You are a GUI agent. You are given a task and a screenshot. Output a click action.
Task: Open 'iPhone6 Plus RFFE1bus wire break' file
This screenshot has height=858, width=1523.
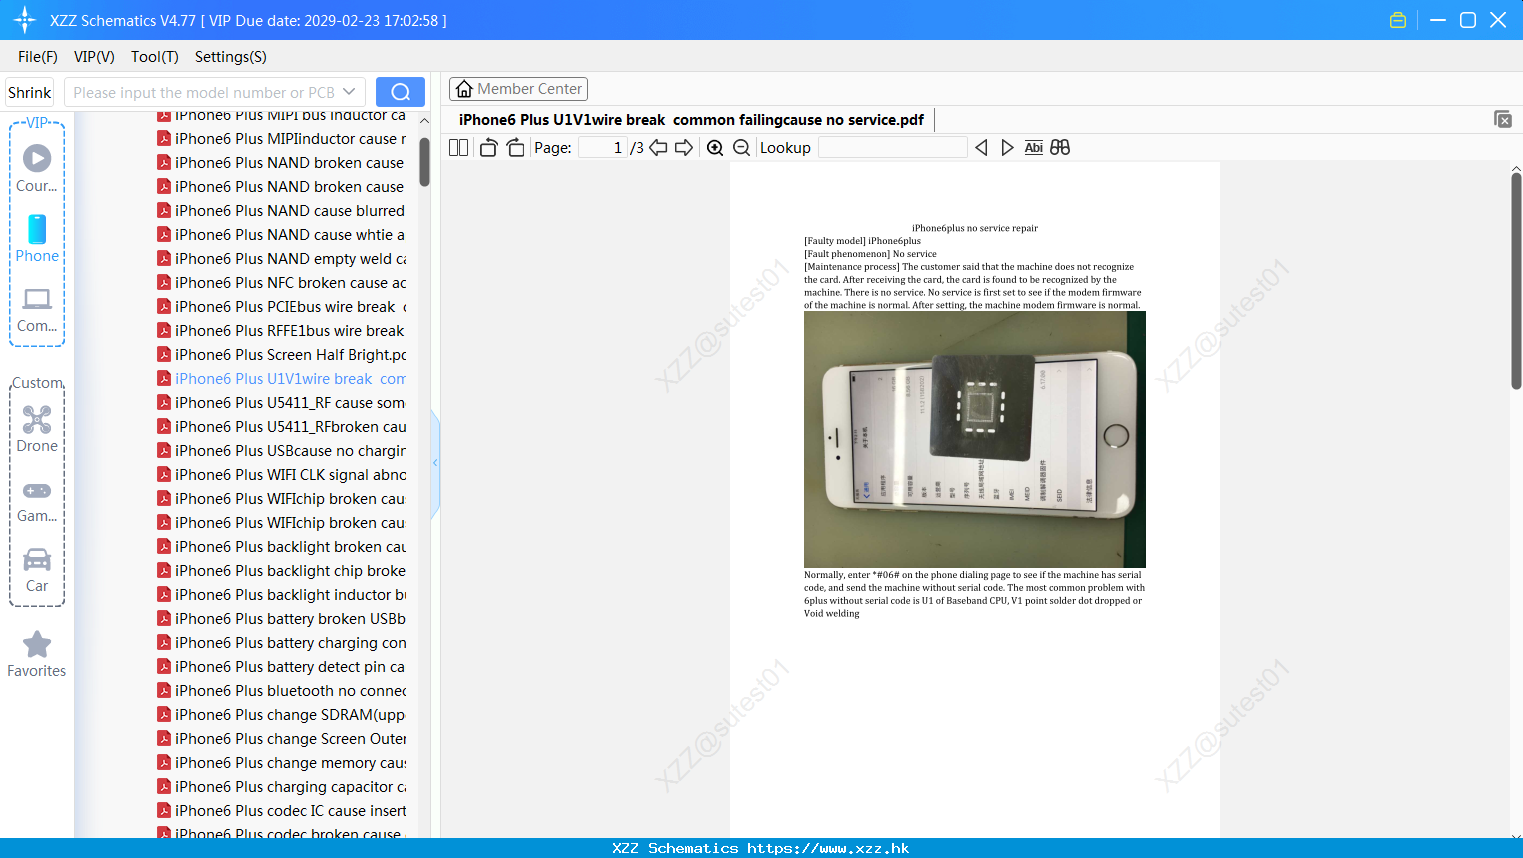[282, 331]
